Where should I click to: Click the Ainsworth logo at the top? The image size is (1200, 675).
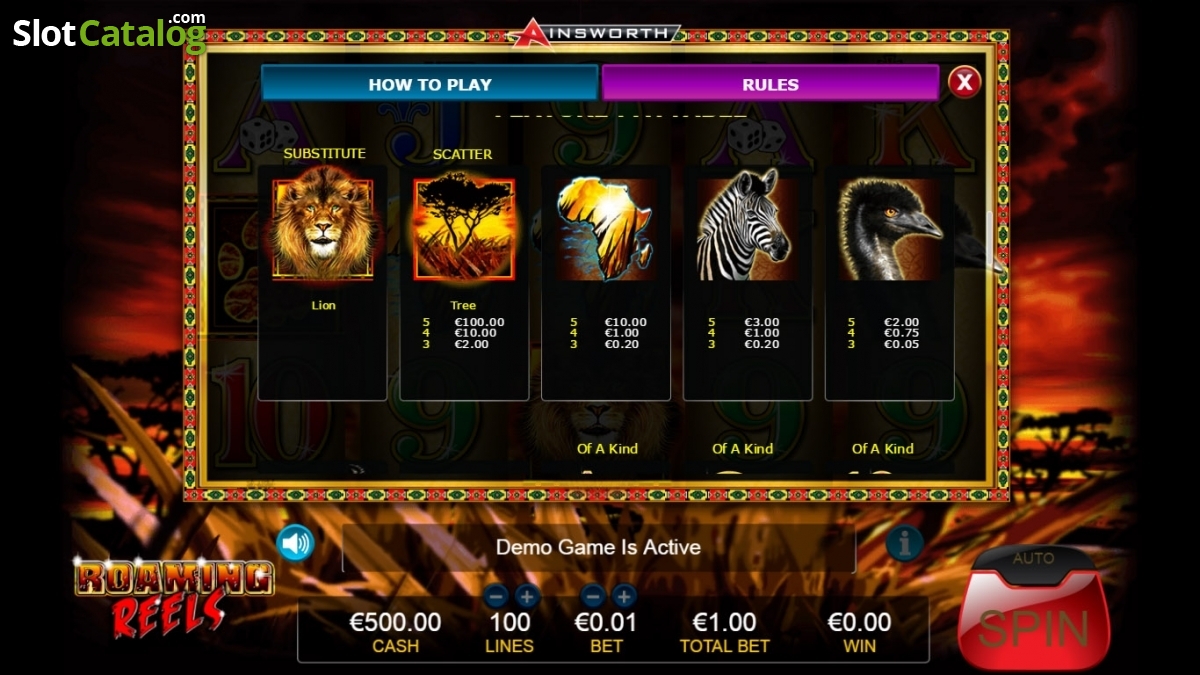(x=594, y=33)
